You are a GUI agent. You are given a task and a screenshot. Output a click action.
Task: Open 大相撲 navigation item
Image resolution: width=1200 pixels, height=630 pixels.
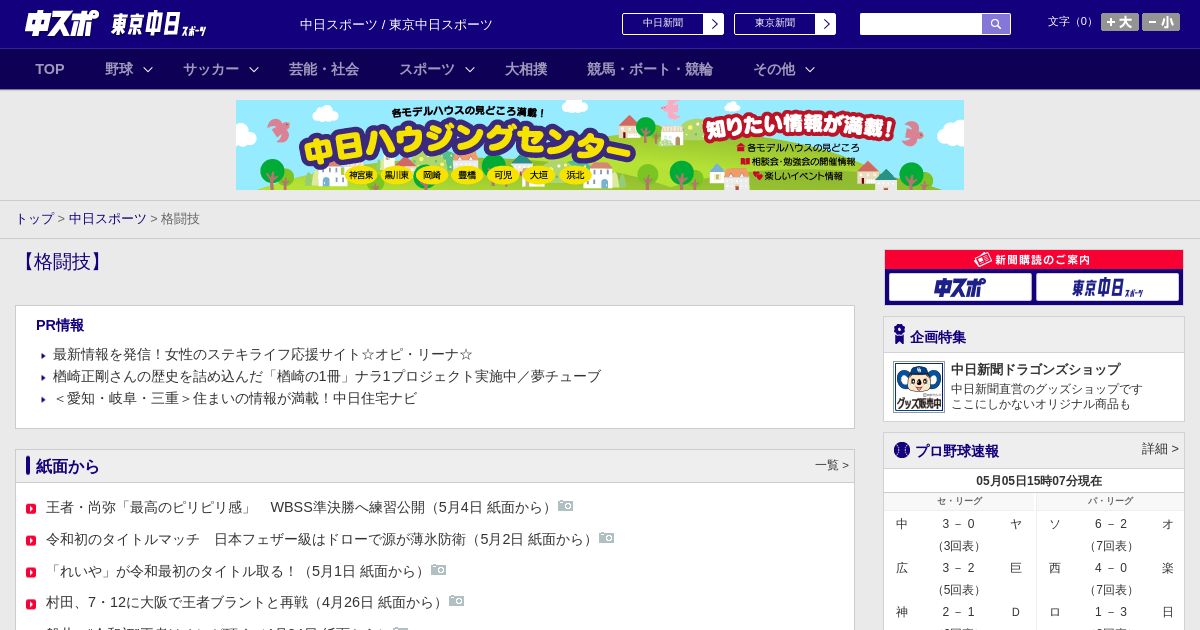point(526,69)
